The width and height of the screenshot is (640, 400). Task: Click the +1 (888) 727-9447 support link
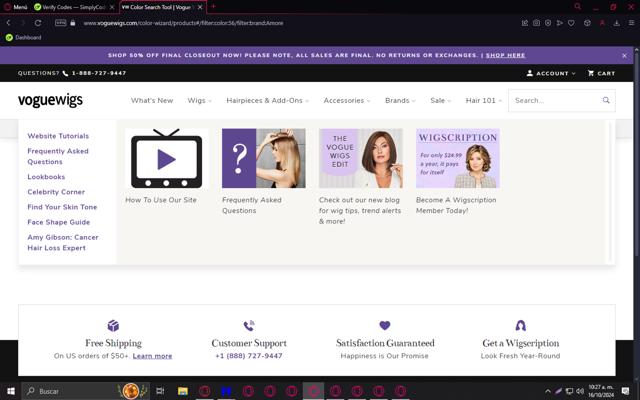point(249,356)
